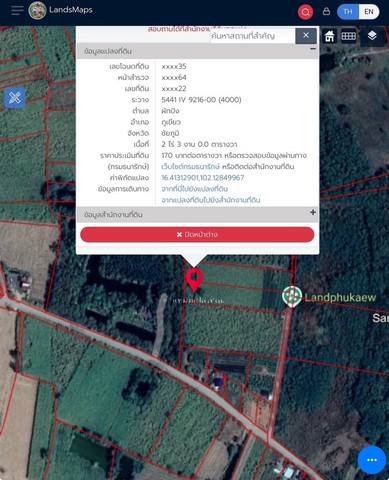The image size is (389, 480).
Task: Click the survey page value xxxx64
Action: pos(174,77)
